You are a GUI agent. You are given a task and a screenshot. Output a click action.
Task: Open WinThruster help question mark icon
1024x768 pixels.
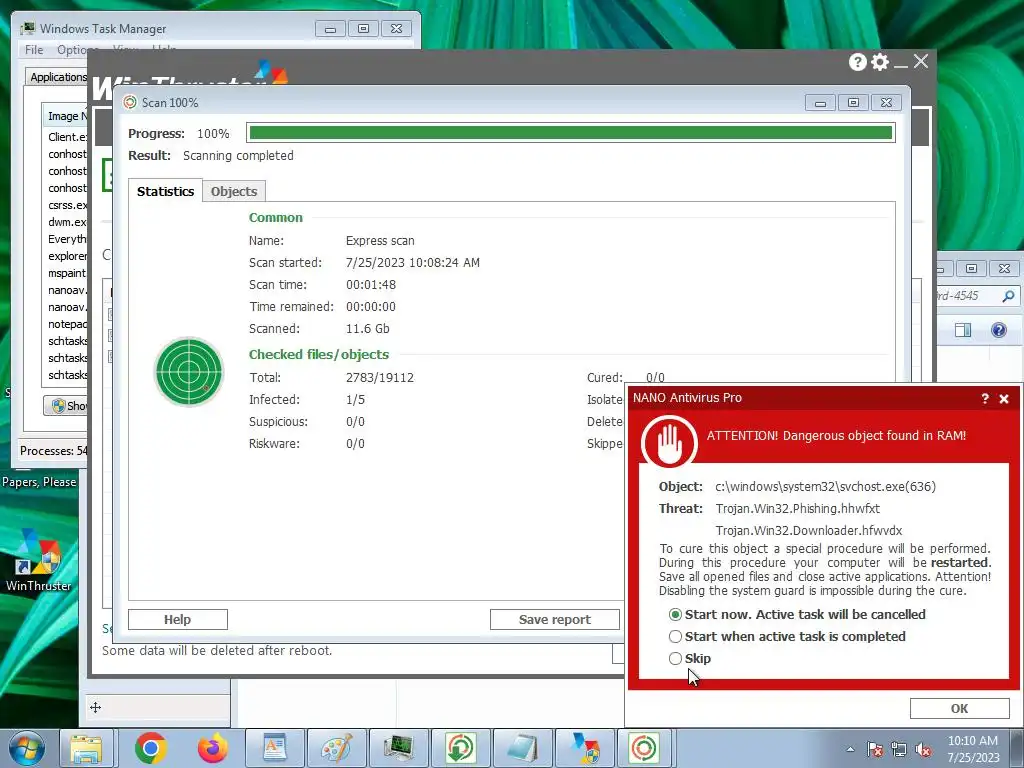(857, 62)
